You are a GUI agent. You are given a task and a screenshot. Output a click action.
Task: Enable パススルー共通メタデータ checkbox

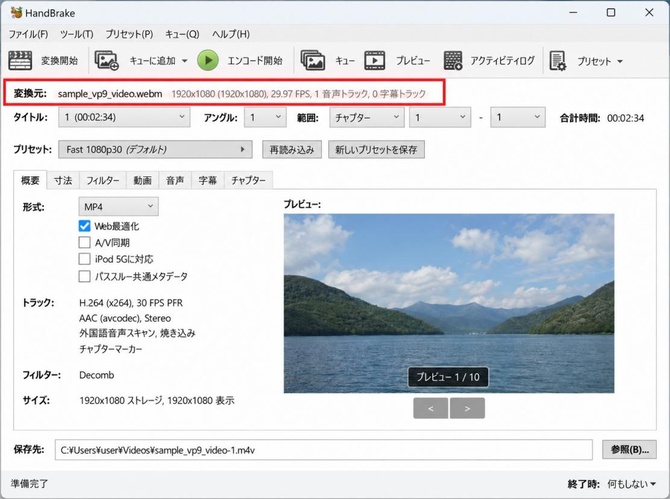(x=85, y=276)
